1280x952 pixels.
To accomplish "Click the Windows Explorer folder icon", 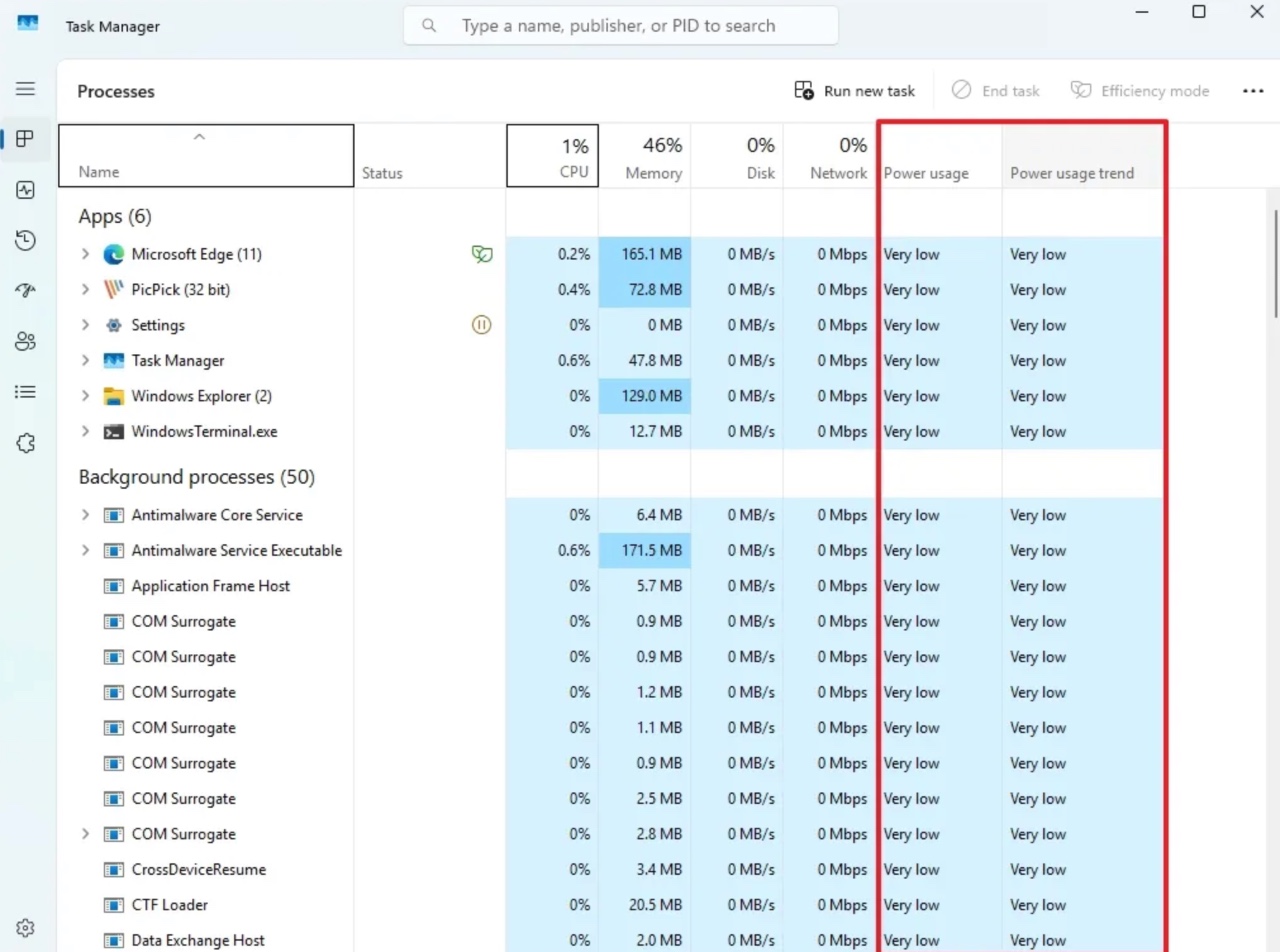I will click(114, 396).
